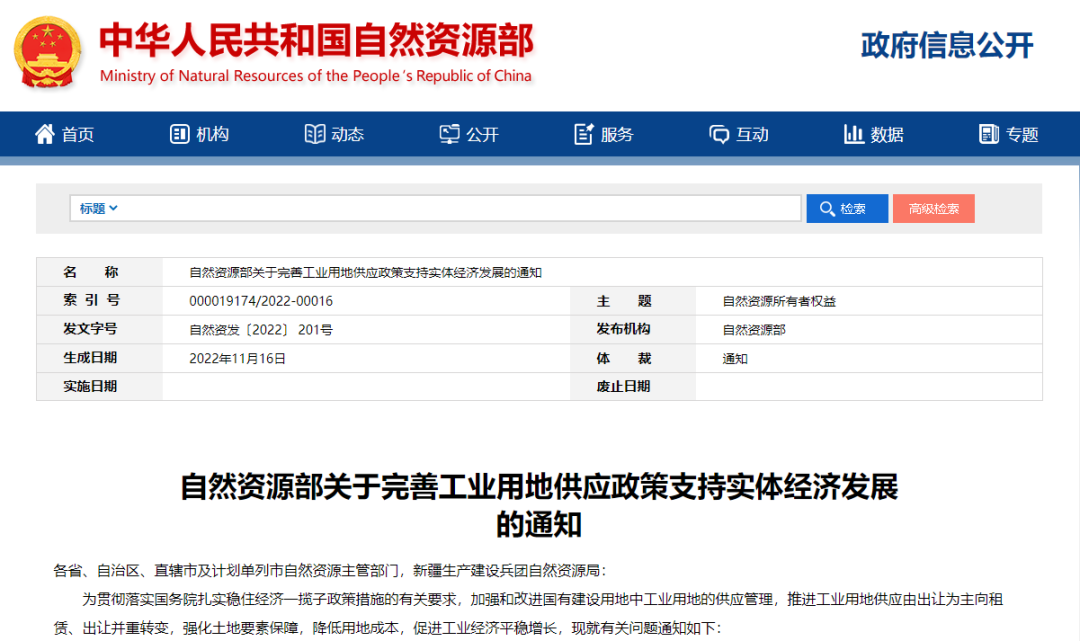Click the 动态 open-book icon
Image resolution: width=1080 pixels, height=641 pixels.
[315, 134]
